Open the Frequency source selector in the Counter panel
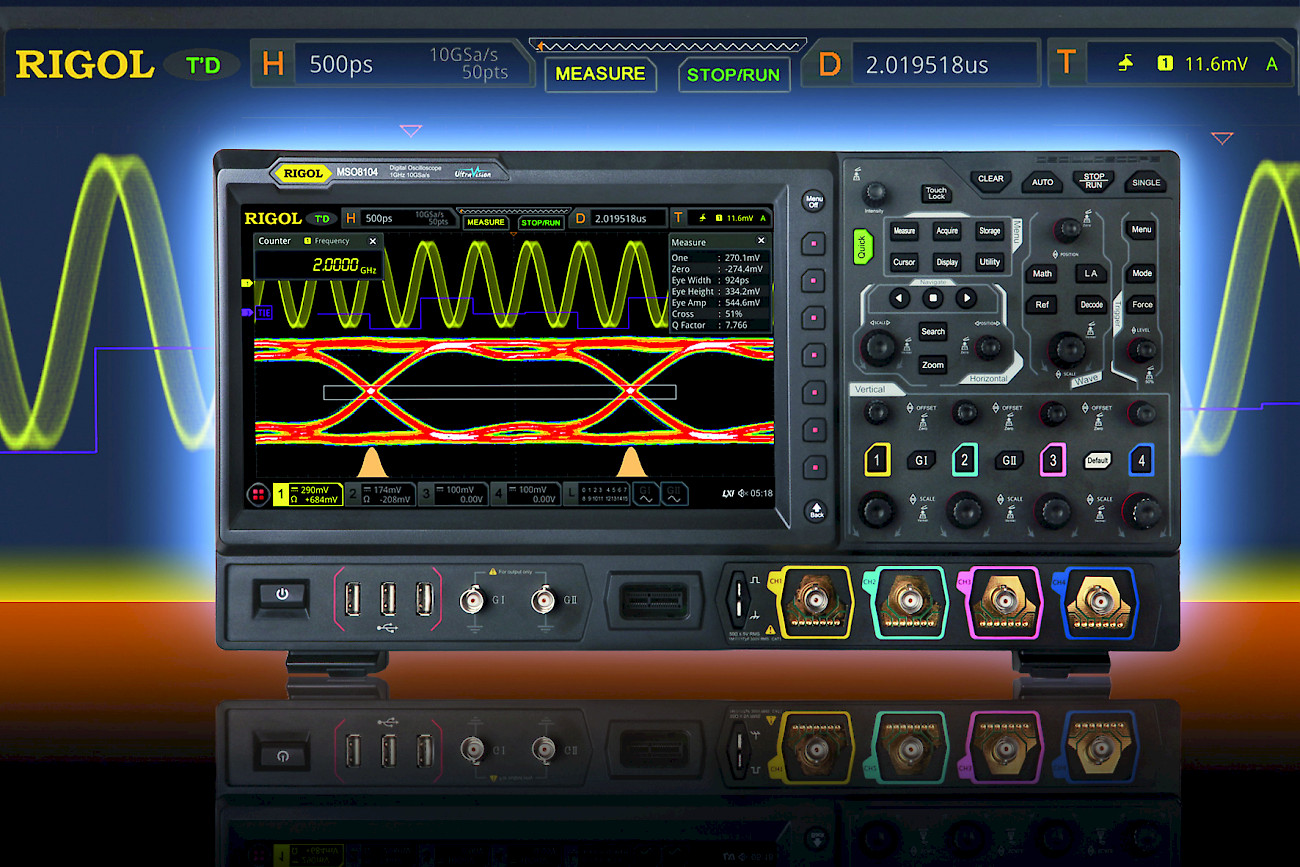Viewport: 1300px width, 867px height. click(327, 241)
